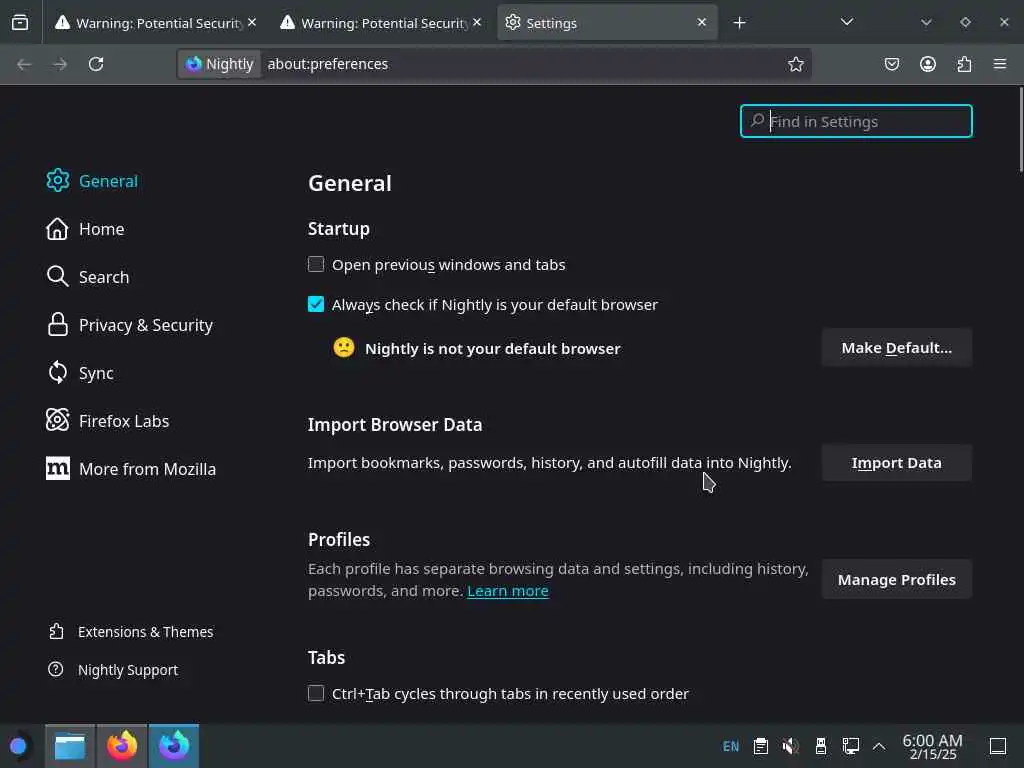Click the Find in Settings search box

click(x=856, y=121)
